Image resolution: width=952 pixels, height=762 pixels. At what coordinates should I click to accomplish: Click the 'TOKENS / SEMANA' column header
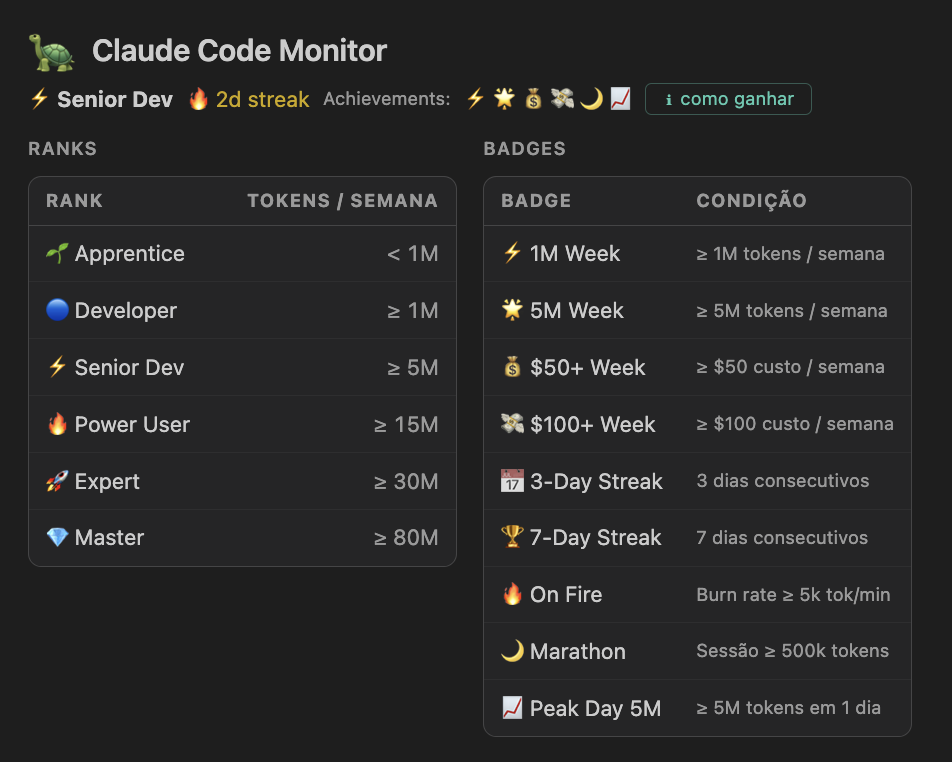tap(342, 201)
